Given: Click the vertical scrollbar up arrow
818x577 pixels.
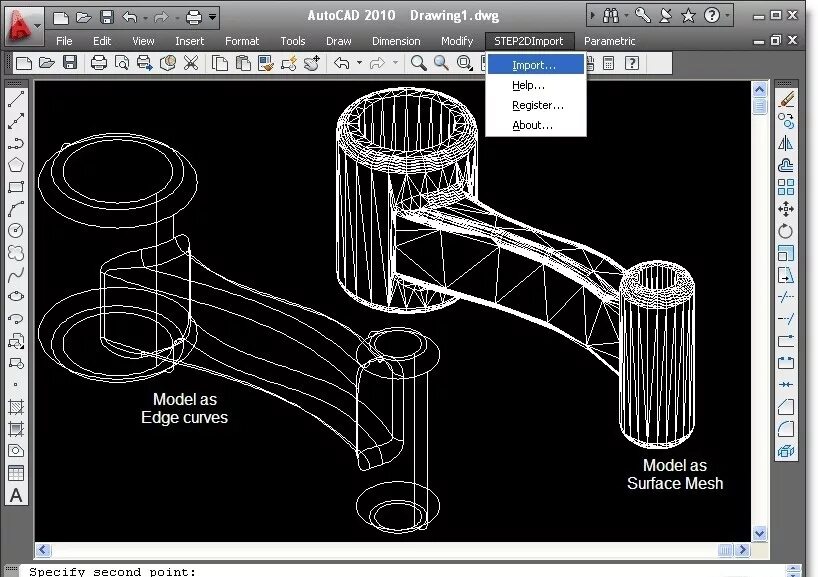Looking at the screenshot, I should [759, 89].
